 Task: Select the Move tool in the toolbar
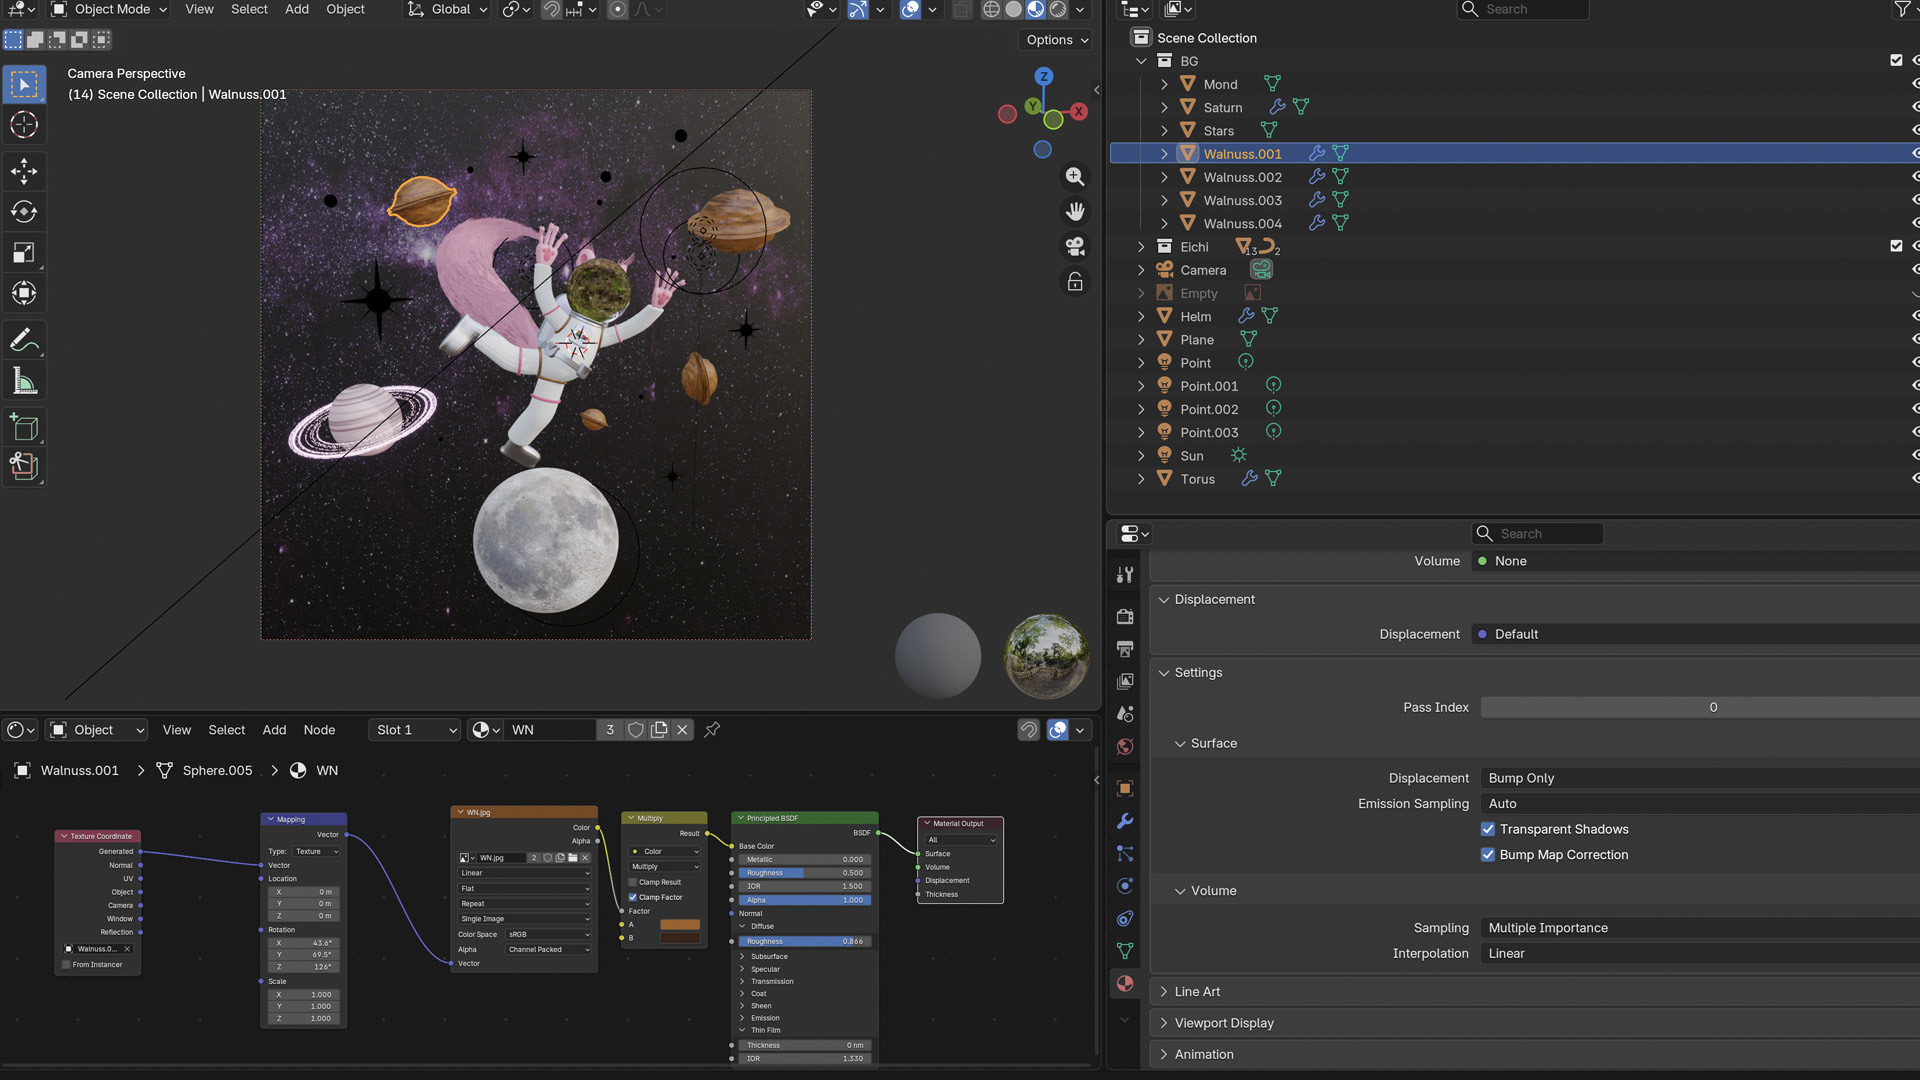pos(24,171)
